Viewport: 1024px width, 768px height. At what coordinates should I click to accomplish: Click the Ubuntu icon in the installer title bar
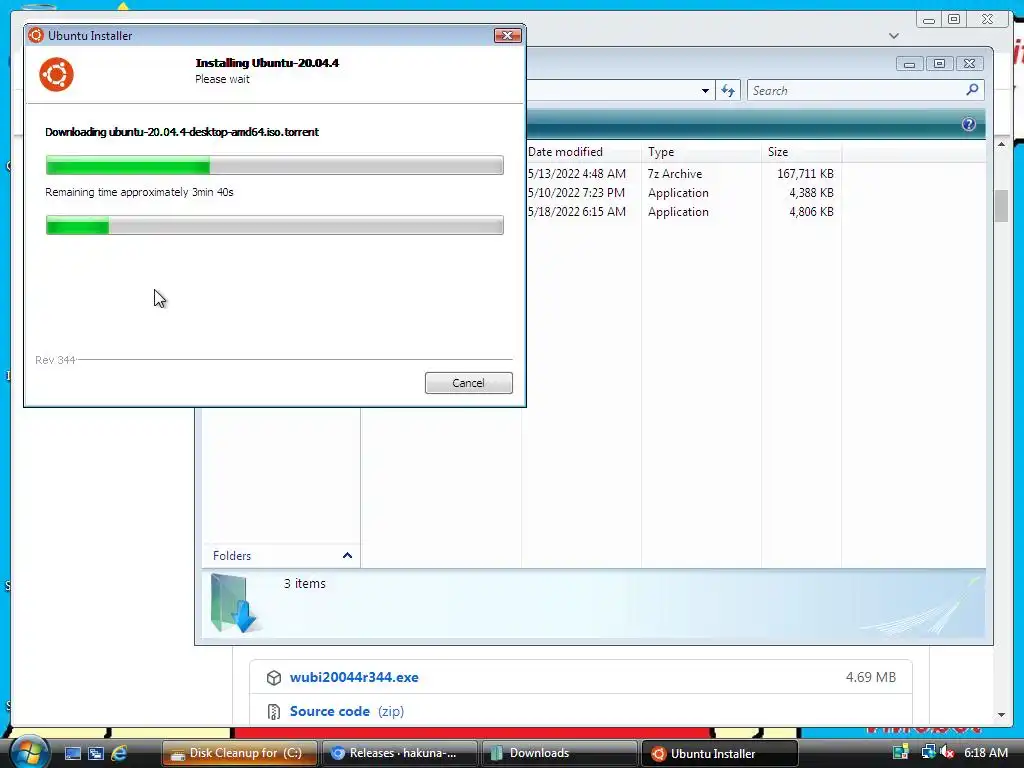[x=36, y=35]
